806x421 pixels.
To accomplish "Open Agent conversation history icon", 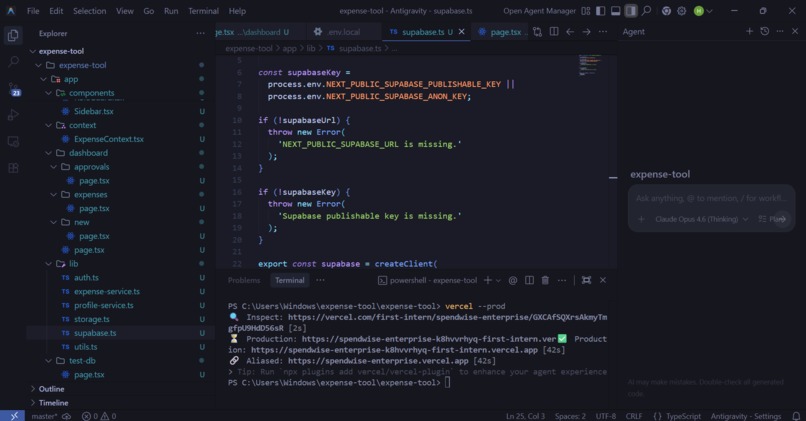I will click(765, 31).
